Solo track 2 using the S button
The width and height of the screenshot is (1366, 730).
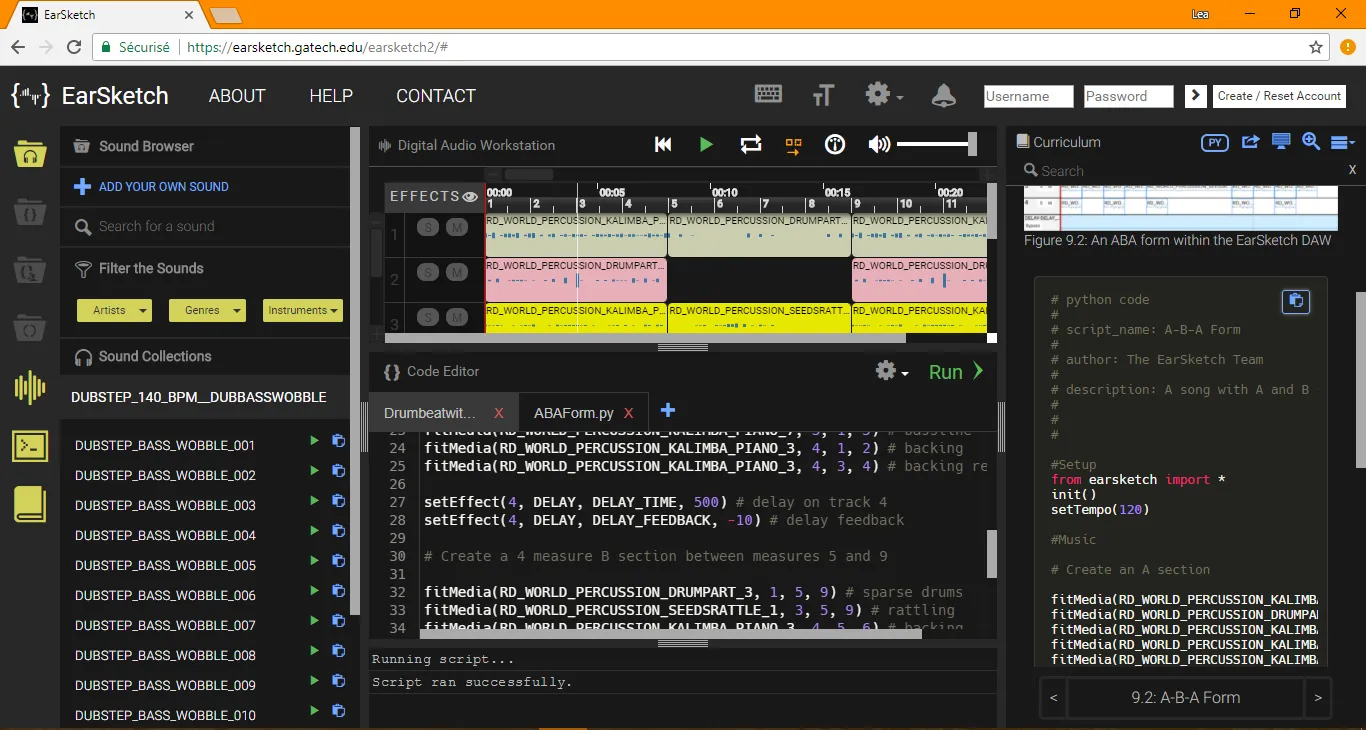(427, 274)
